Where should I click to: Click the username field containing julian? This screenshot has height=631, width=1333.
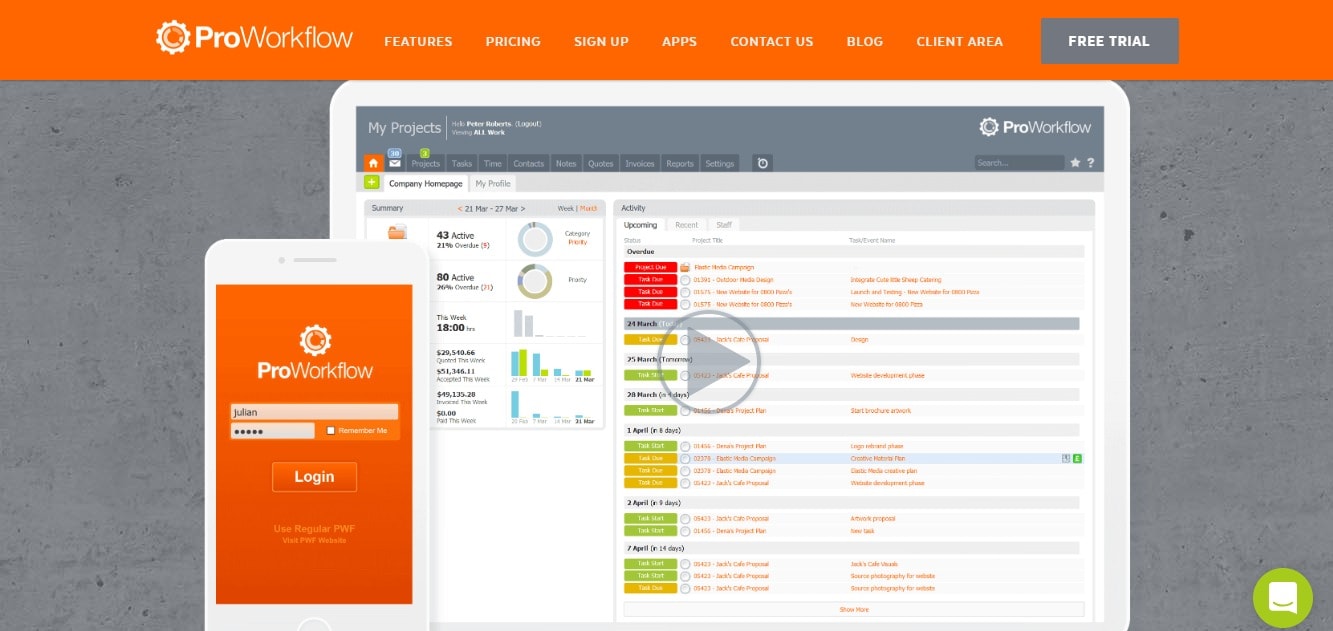(314, 412)
